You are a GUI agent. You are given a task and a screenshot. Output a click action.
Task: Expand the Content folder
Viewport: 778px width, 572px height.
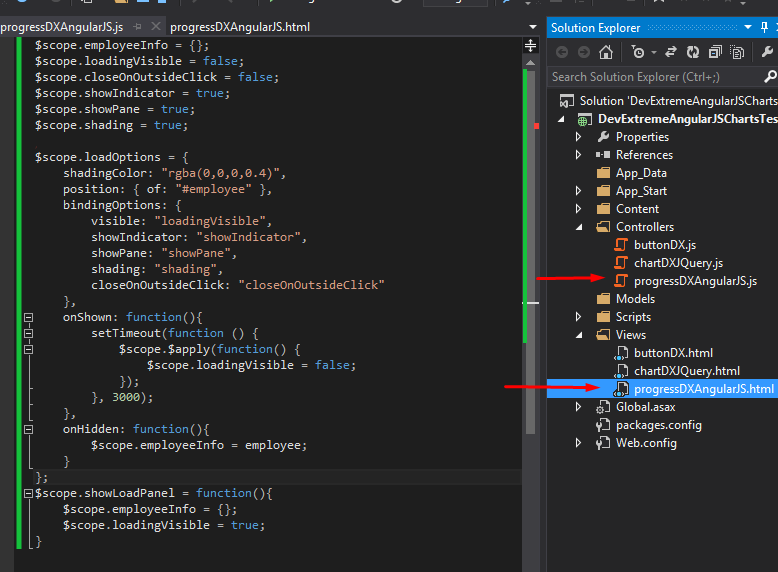click(579, 208)
